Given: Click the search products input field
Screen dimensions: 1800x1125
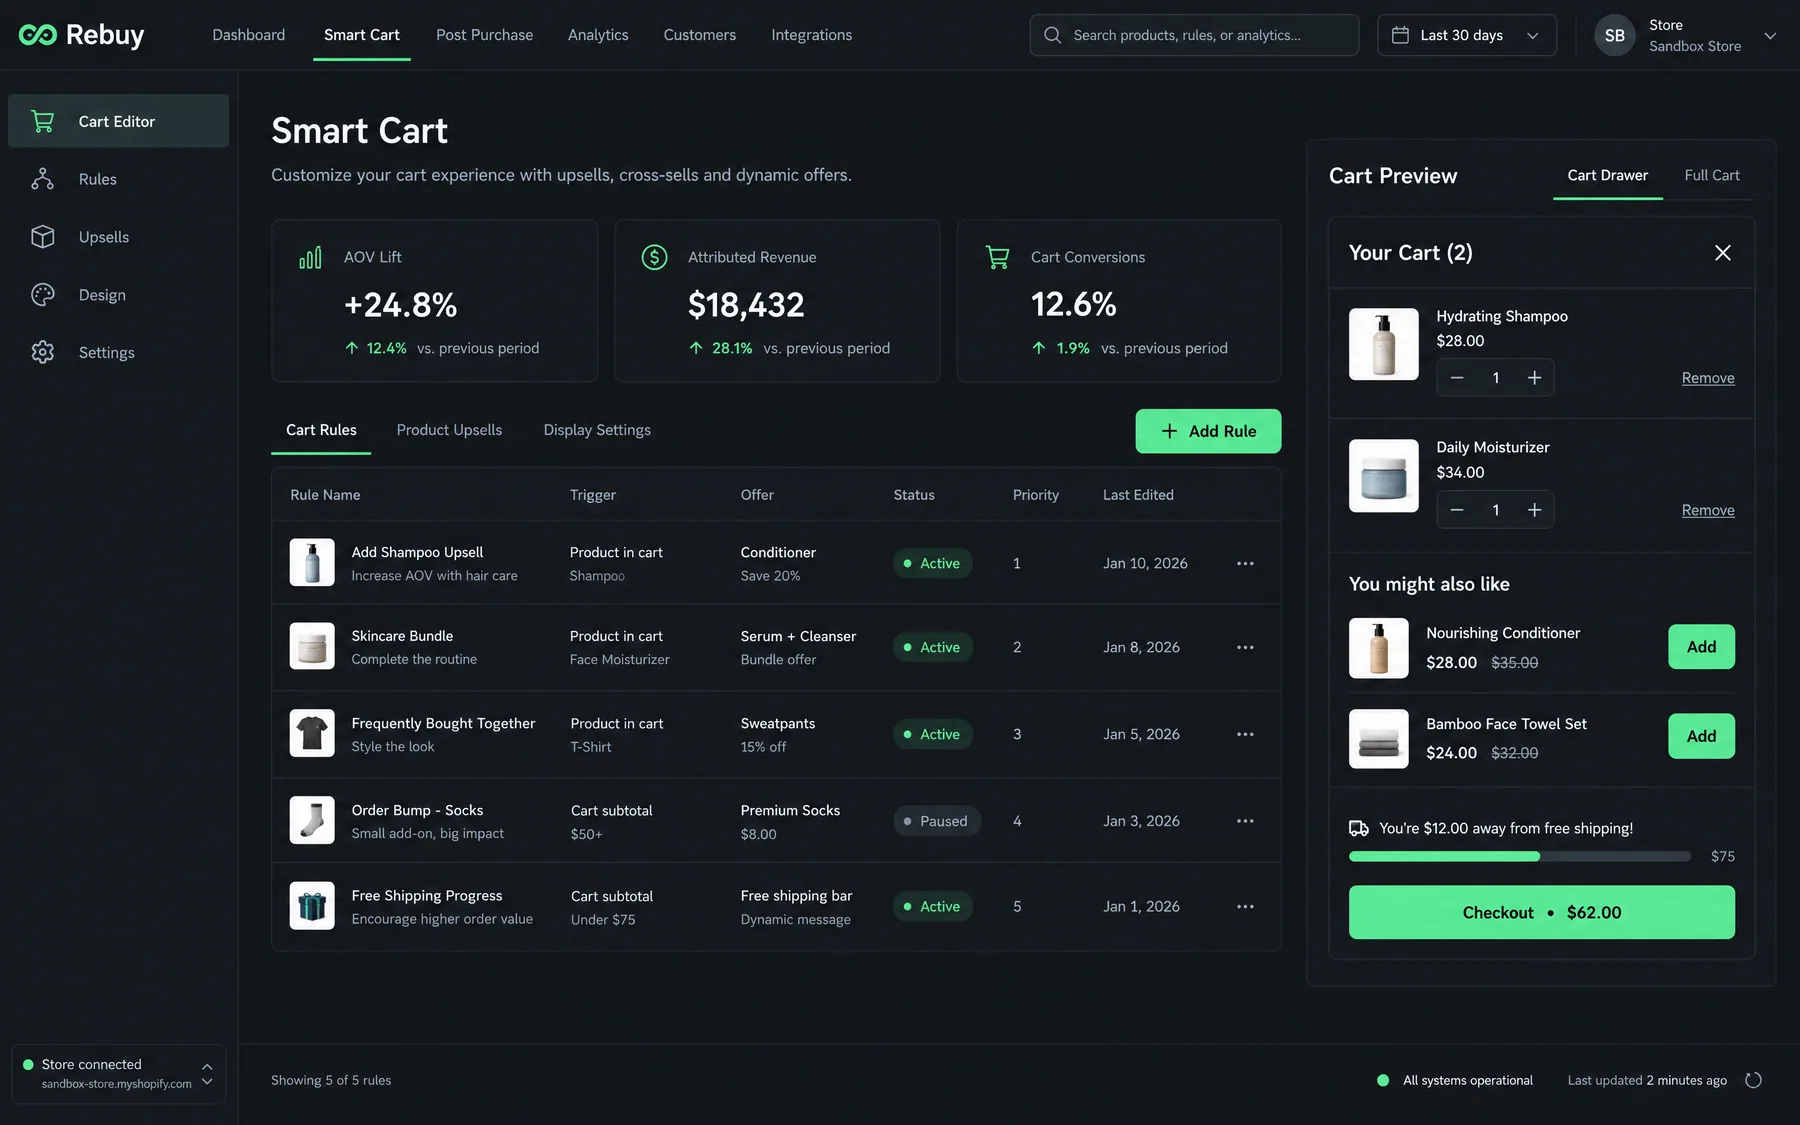Looking at the screenshot, I should 1194,35.
